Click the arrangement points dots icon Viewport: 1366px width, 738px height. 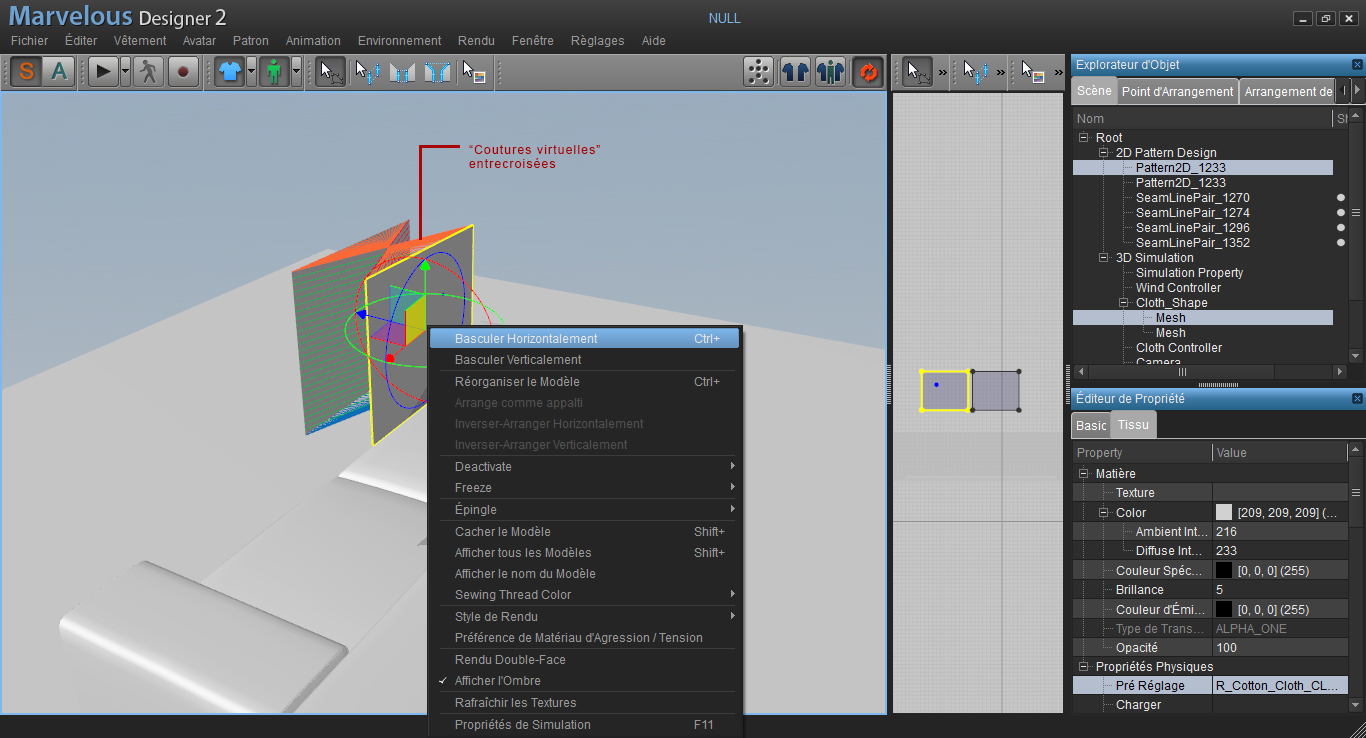[x=760, y=72]
